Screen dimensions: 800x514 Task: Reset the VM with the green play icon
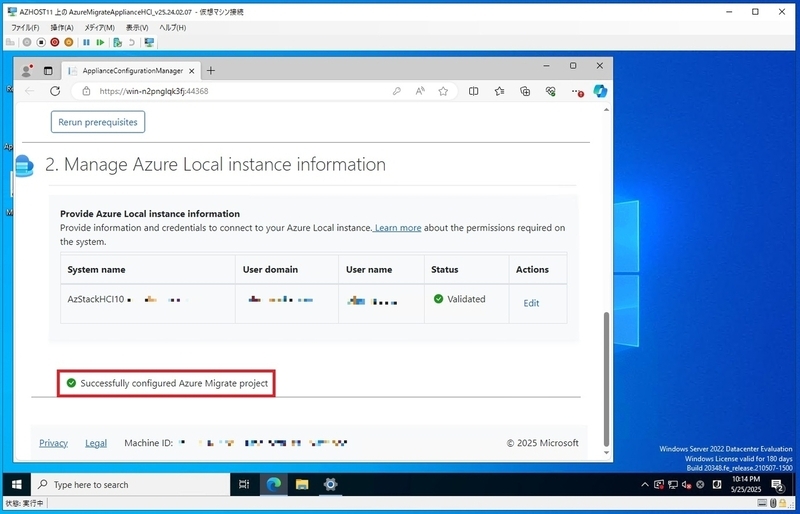100,42
